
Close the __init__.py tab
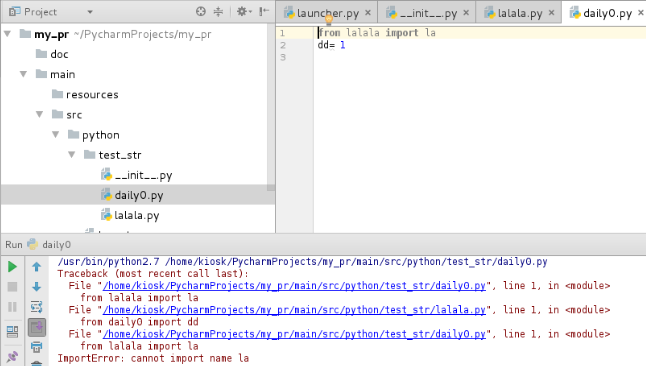(466, 13)
